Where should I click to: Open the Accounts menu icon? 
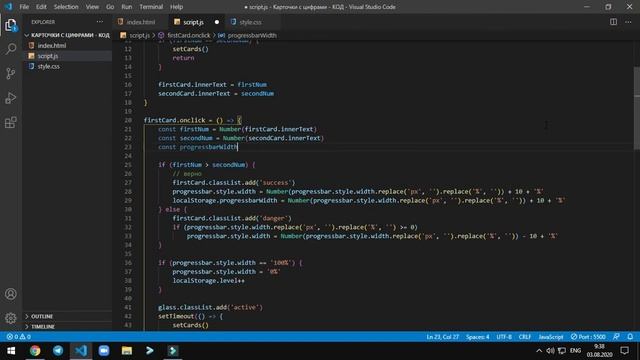11,294
